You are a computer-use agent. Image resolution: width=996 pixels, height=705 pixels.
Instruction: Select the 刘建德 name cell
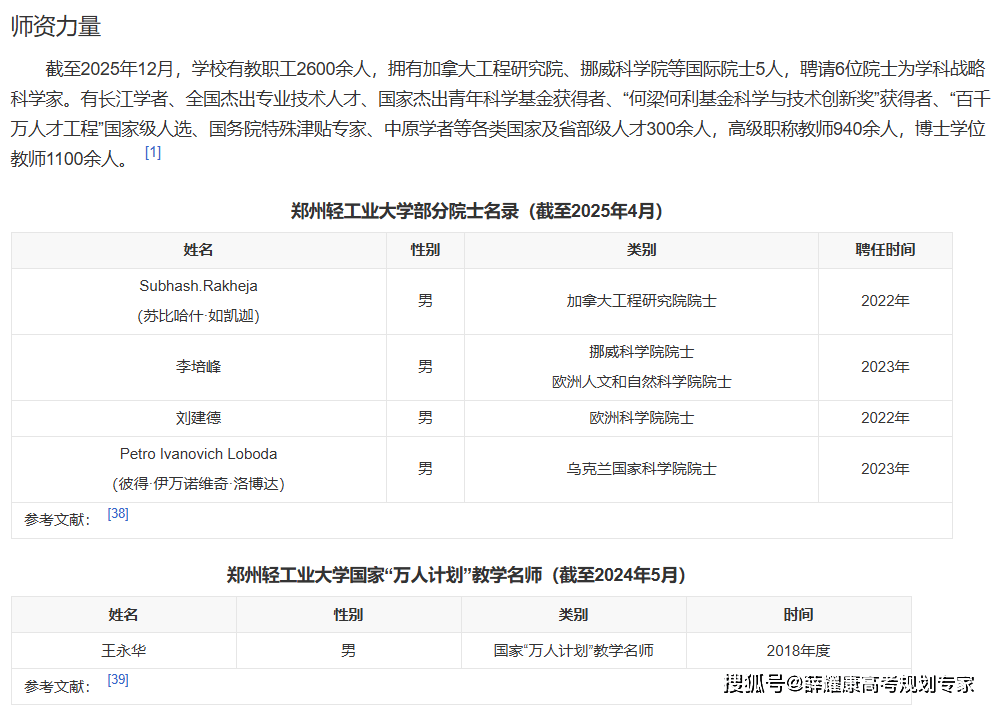coord(198,418)
